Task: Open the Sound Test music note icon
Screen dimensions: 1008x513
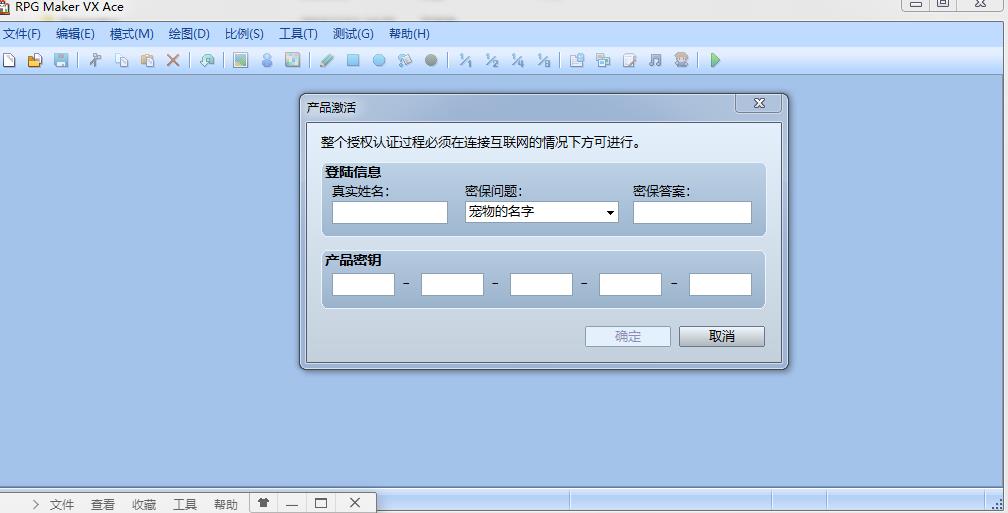Action: tap(655, 60)
